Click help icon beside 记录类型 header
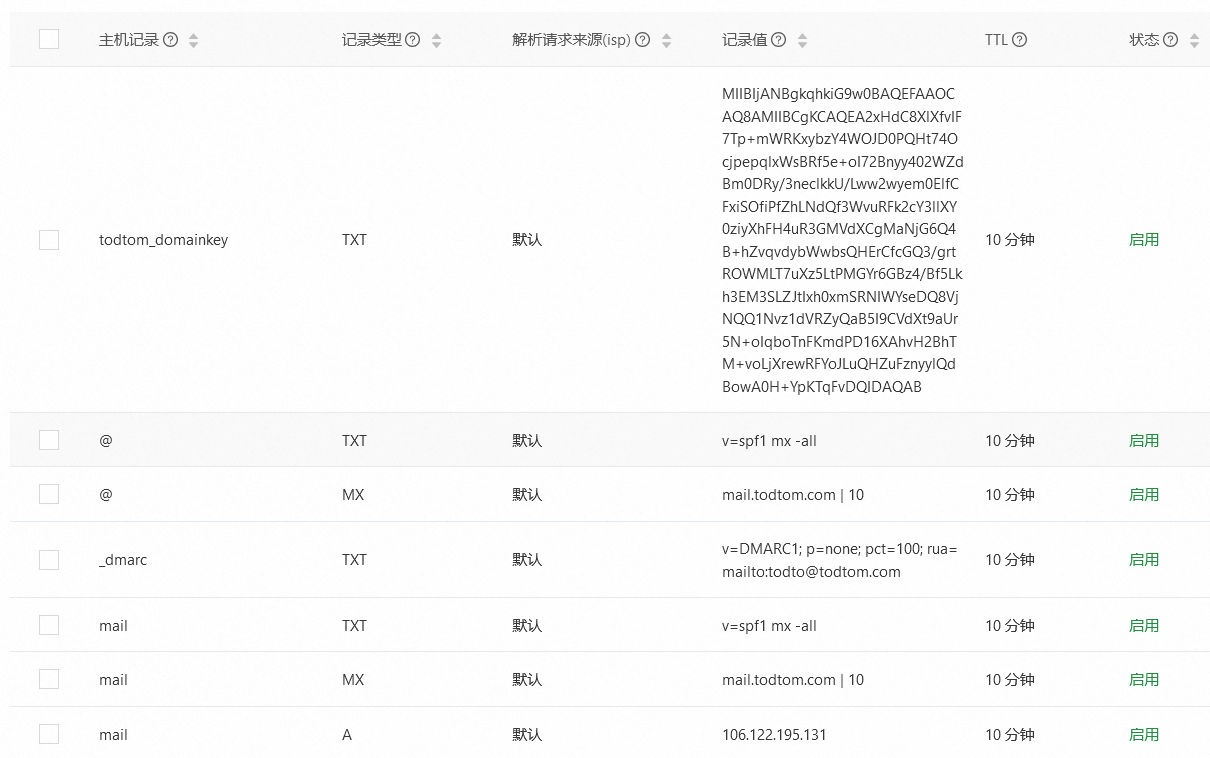1210x758 pixels. pos(412,40)
